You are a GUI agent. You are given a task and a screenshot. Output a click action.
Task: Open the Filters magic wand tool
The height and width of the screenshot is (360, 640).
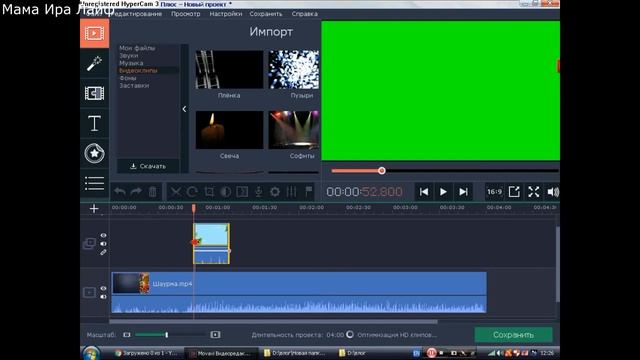tap(94, 64)
